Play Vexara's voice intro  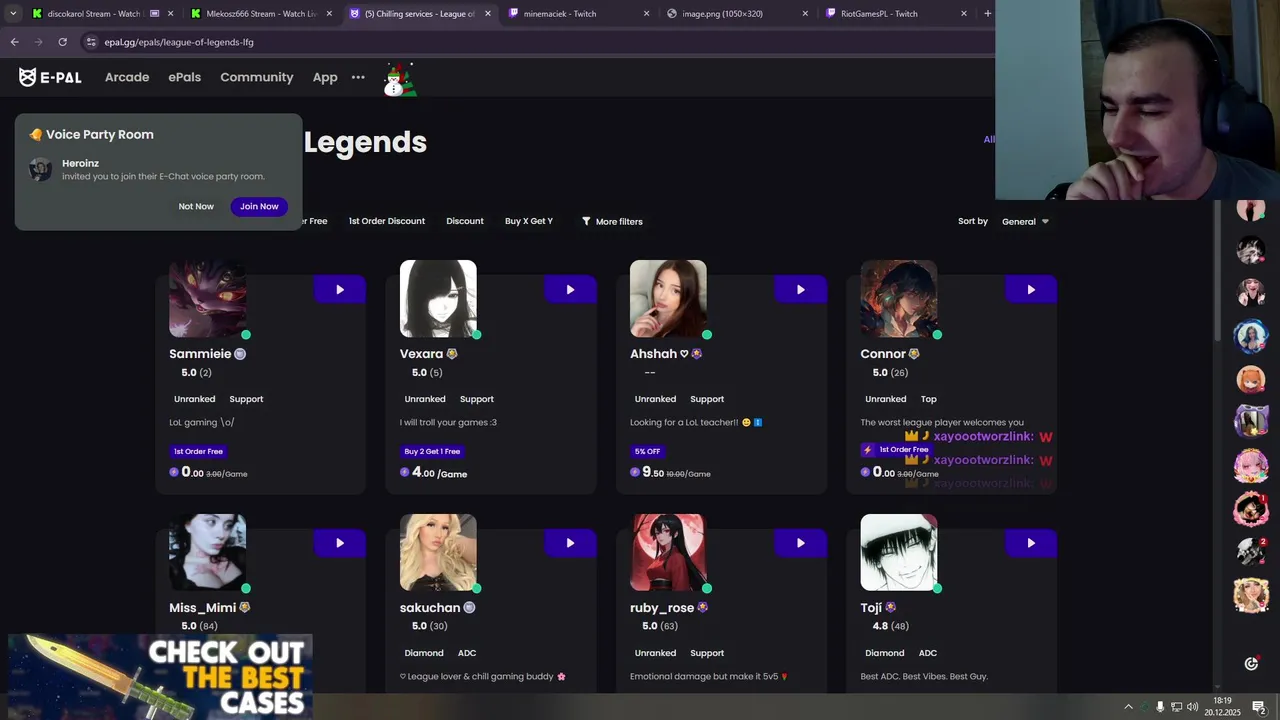pyautogui.click(x=570, y=289)
